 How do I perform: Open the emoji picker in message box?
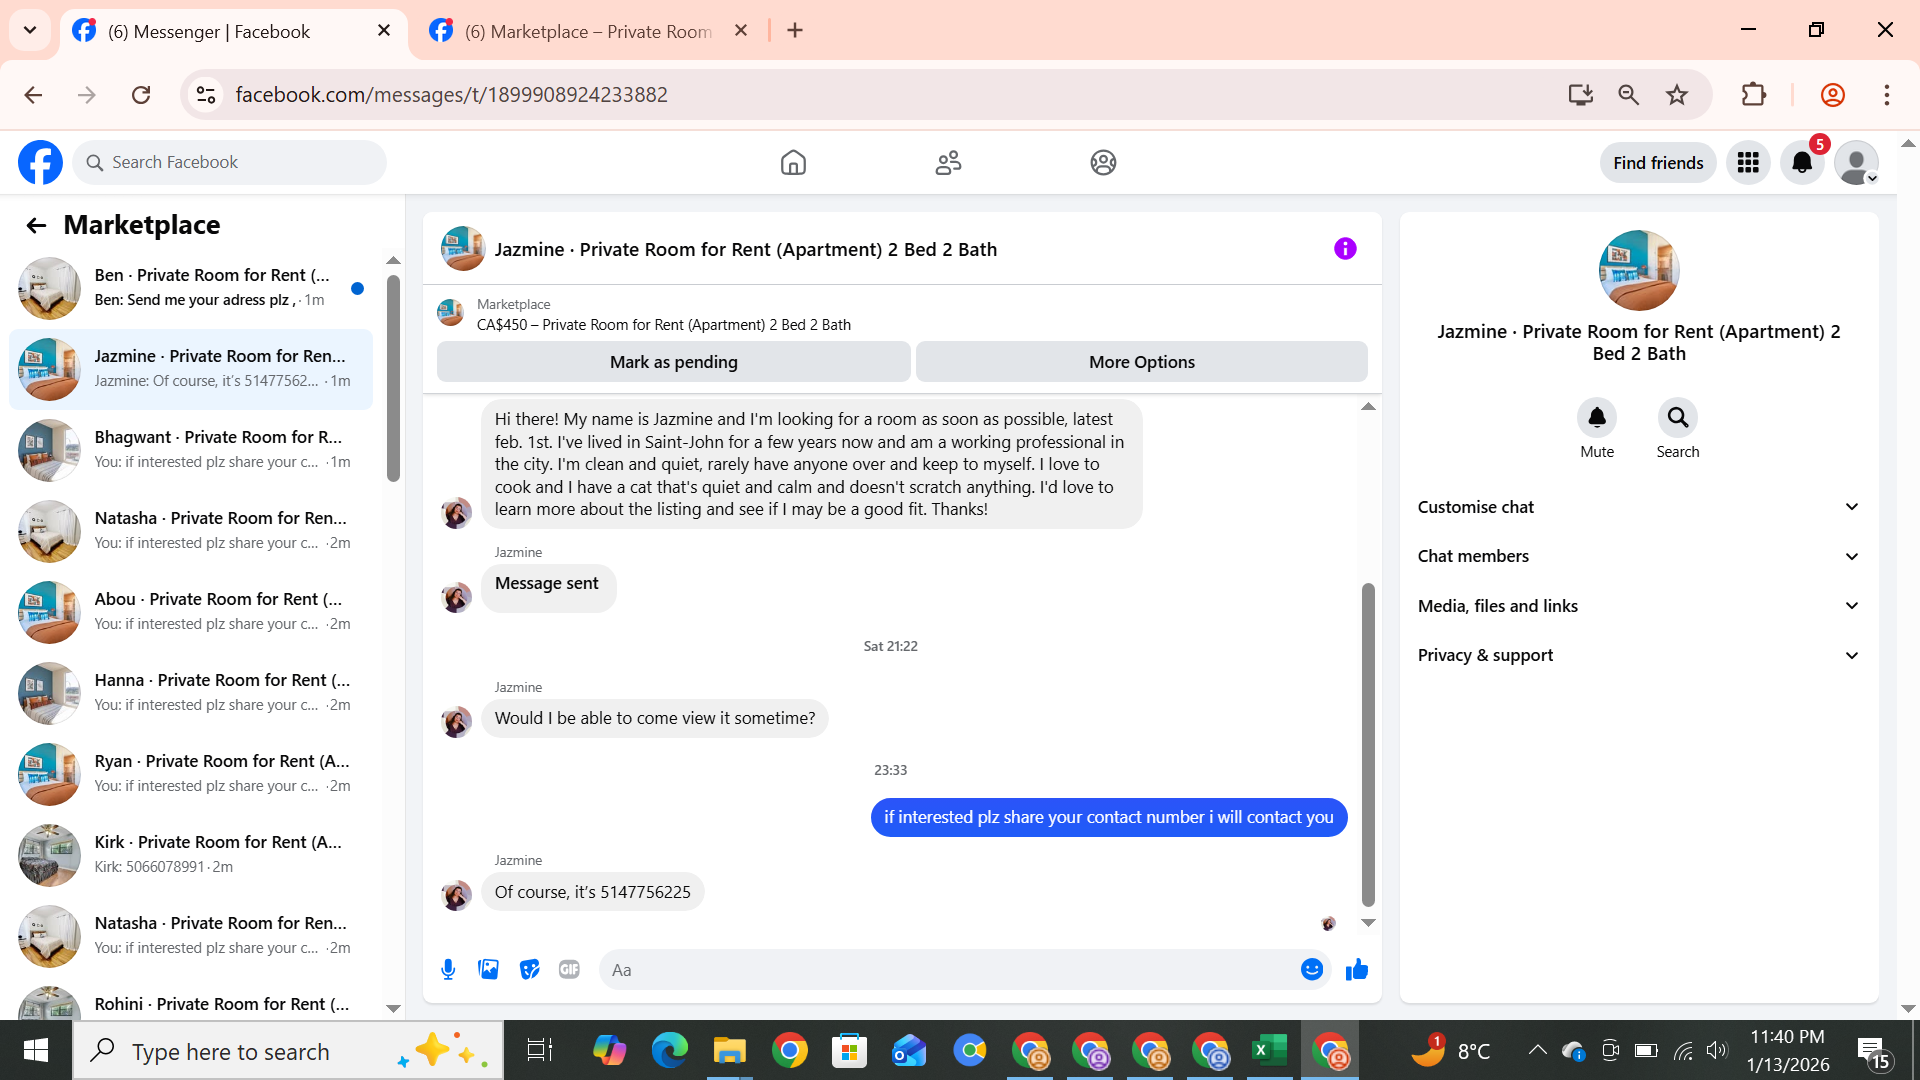click(x=1312, y=969)
